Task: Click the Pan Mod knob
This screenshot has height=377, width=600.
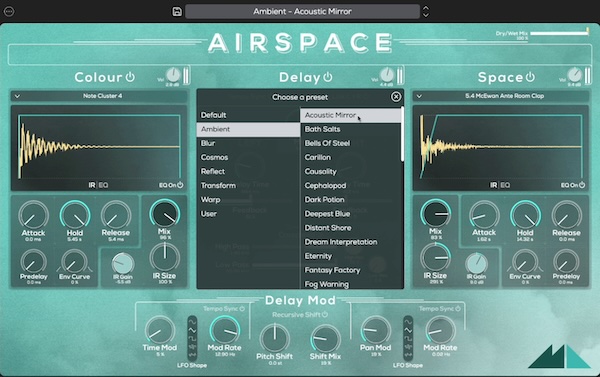Action: [x=375, y=331]
